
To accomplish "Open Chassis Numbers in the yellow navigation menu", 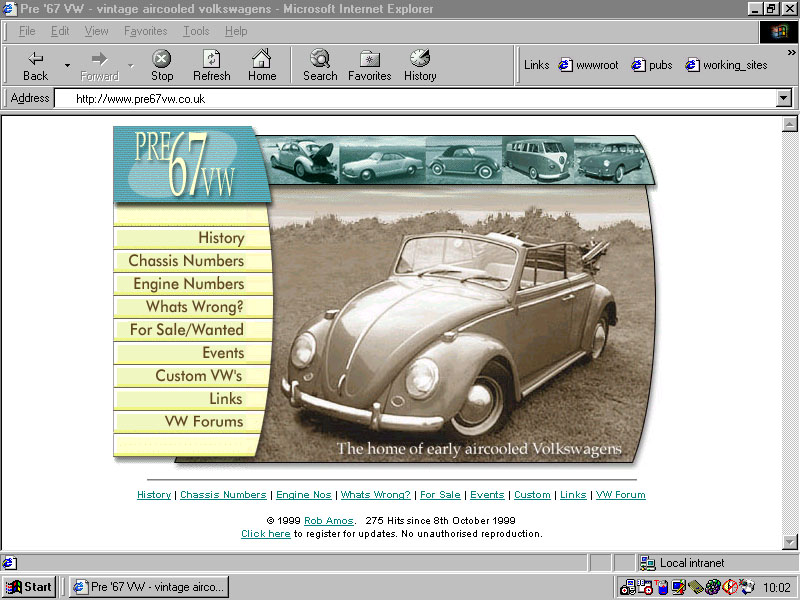I will (186, 261).
